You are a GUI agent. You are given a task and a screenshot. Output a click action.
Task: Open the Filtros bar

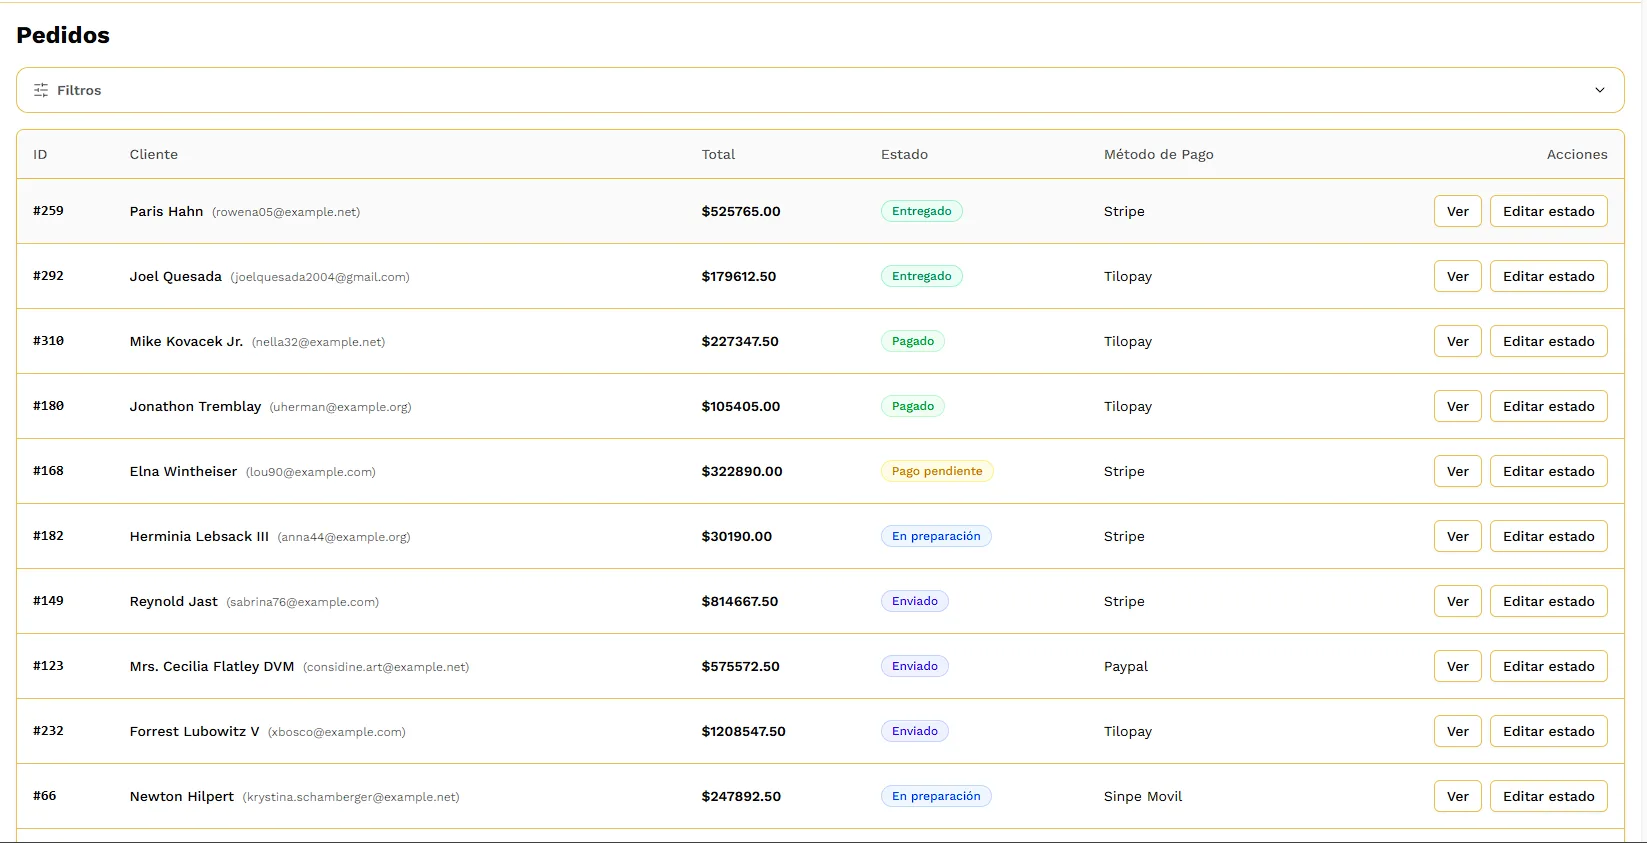click(820, 90)
